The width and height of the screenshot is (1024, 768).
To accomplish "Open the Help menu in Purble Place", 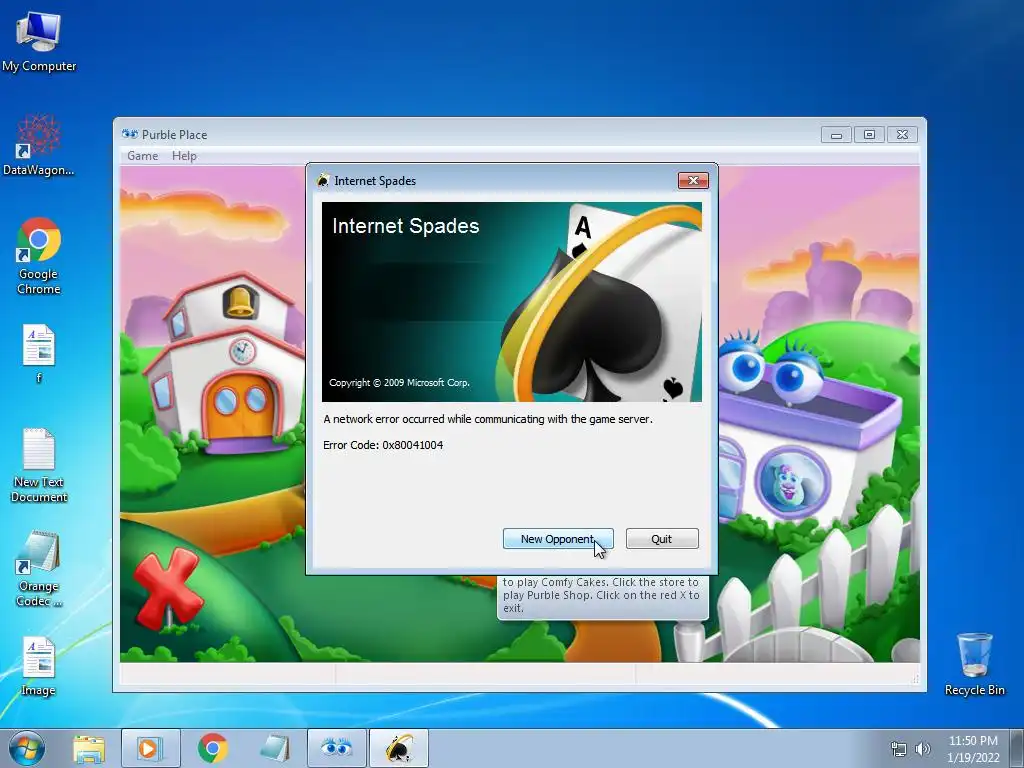I will coord(184,156).
